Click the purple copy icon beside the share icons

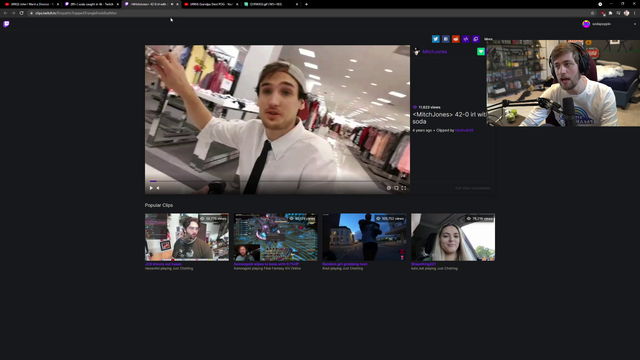476,39
